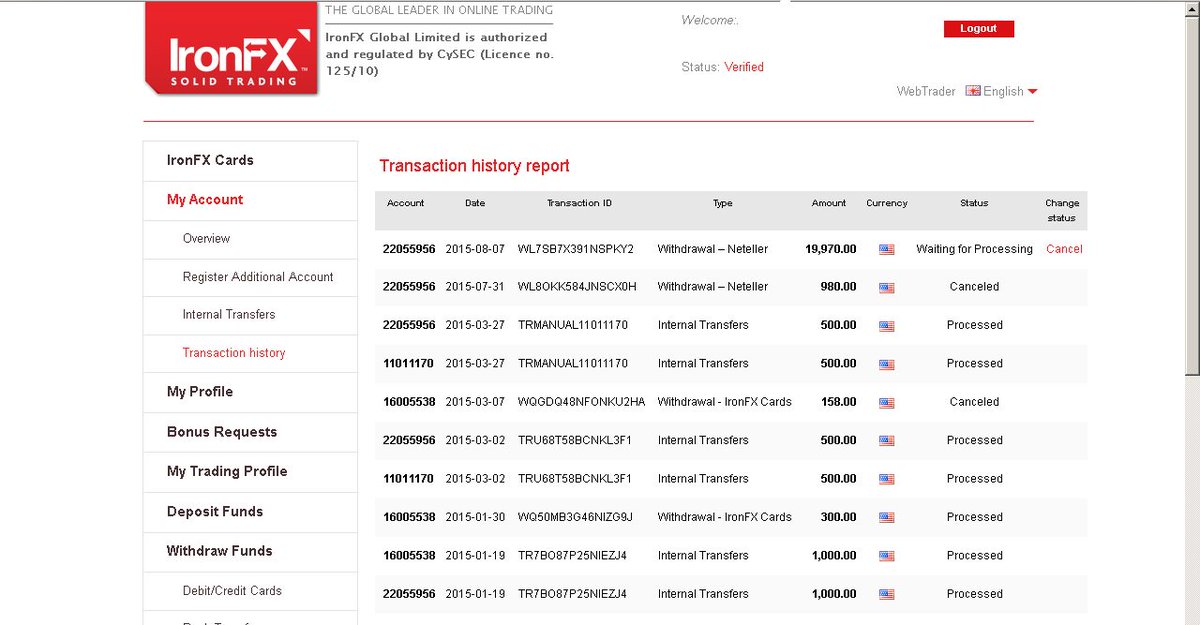Click the browser vertical scrollbar thumb

(1192, 195)
